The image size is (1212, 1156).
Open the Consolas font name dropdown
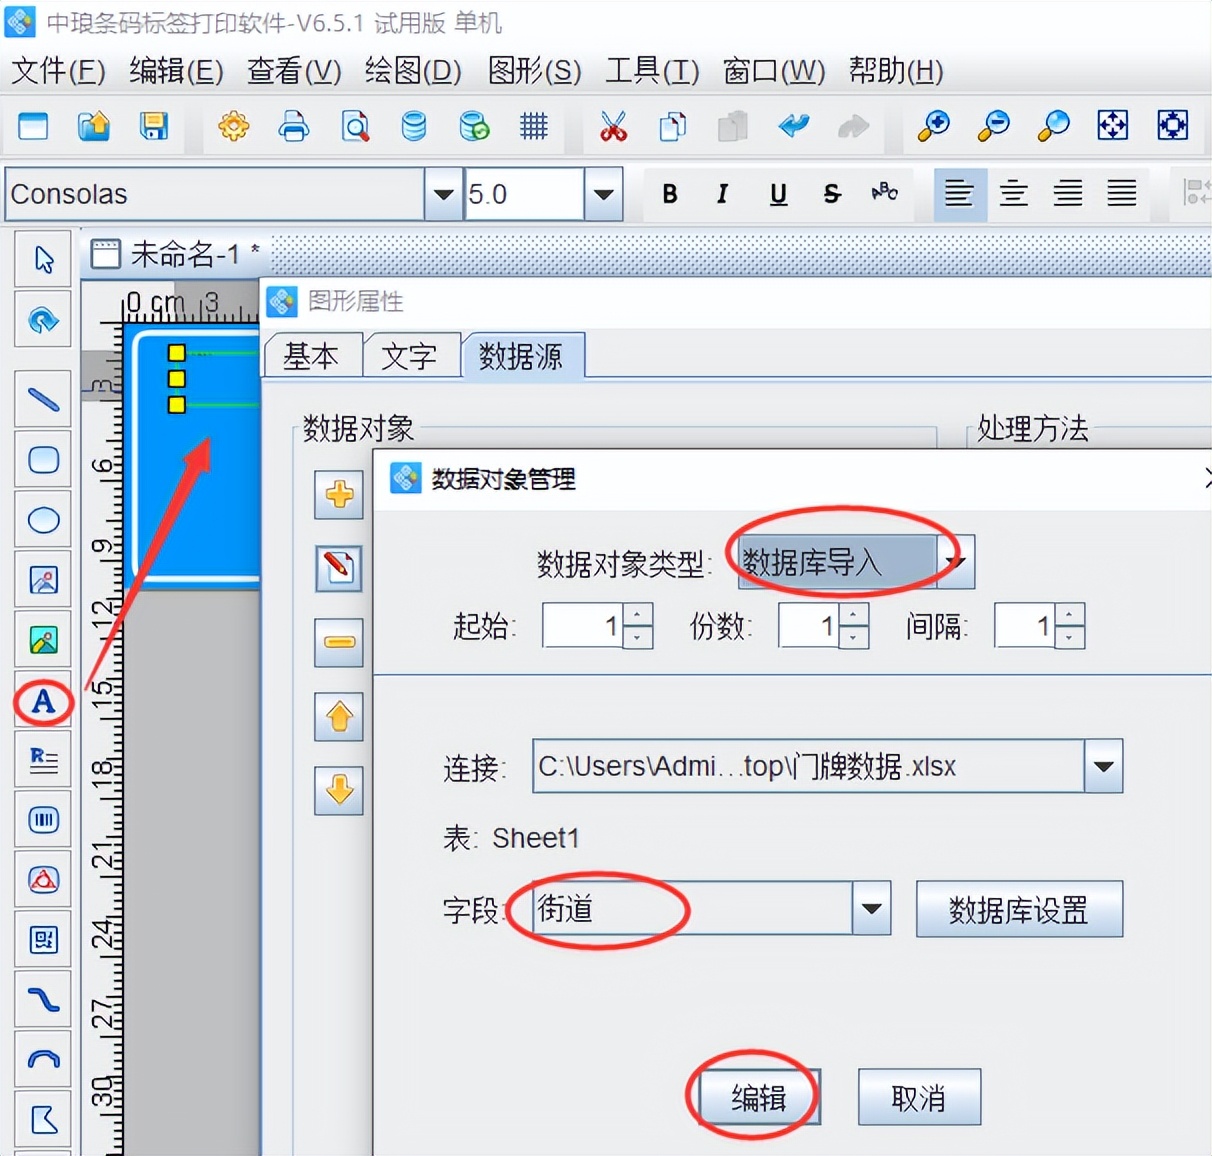tap(442, 194)
